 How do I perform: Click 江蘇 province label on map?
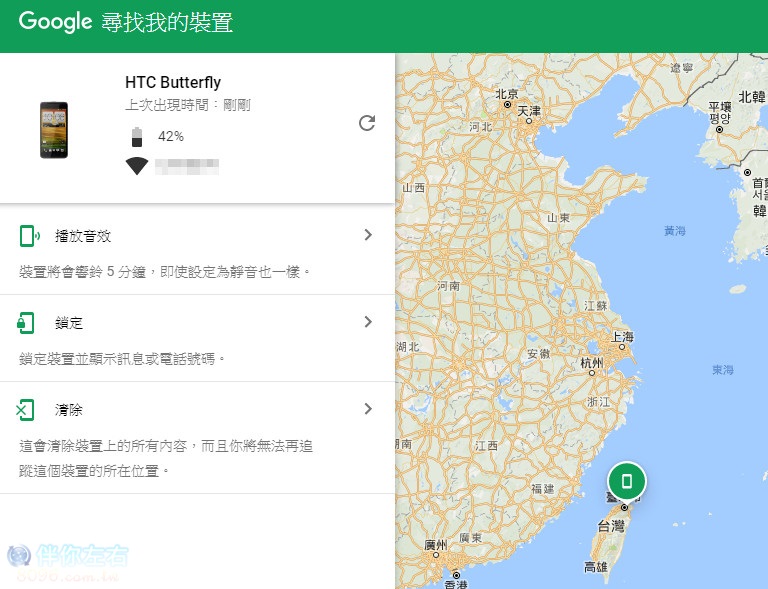pos(596,306)
